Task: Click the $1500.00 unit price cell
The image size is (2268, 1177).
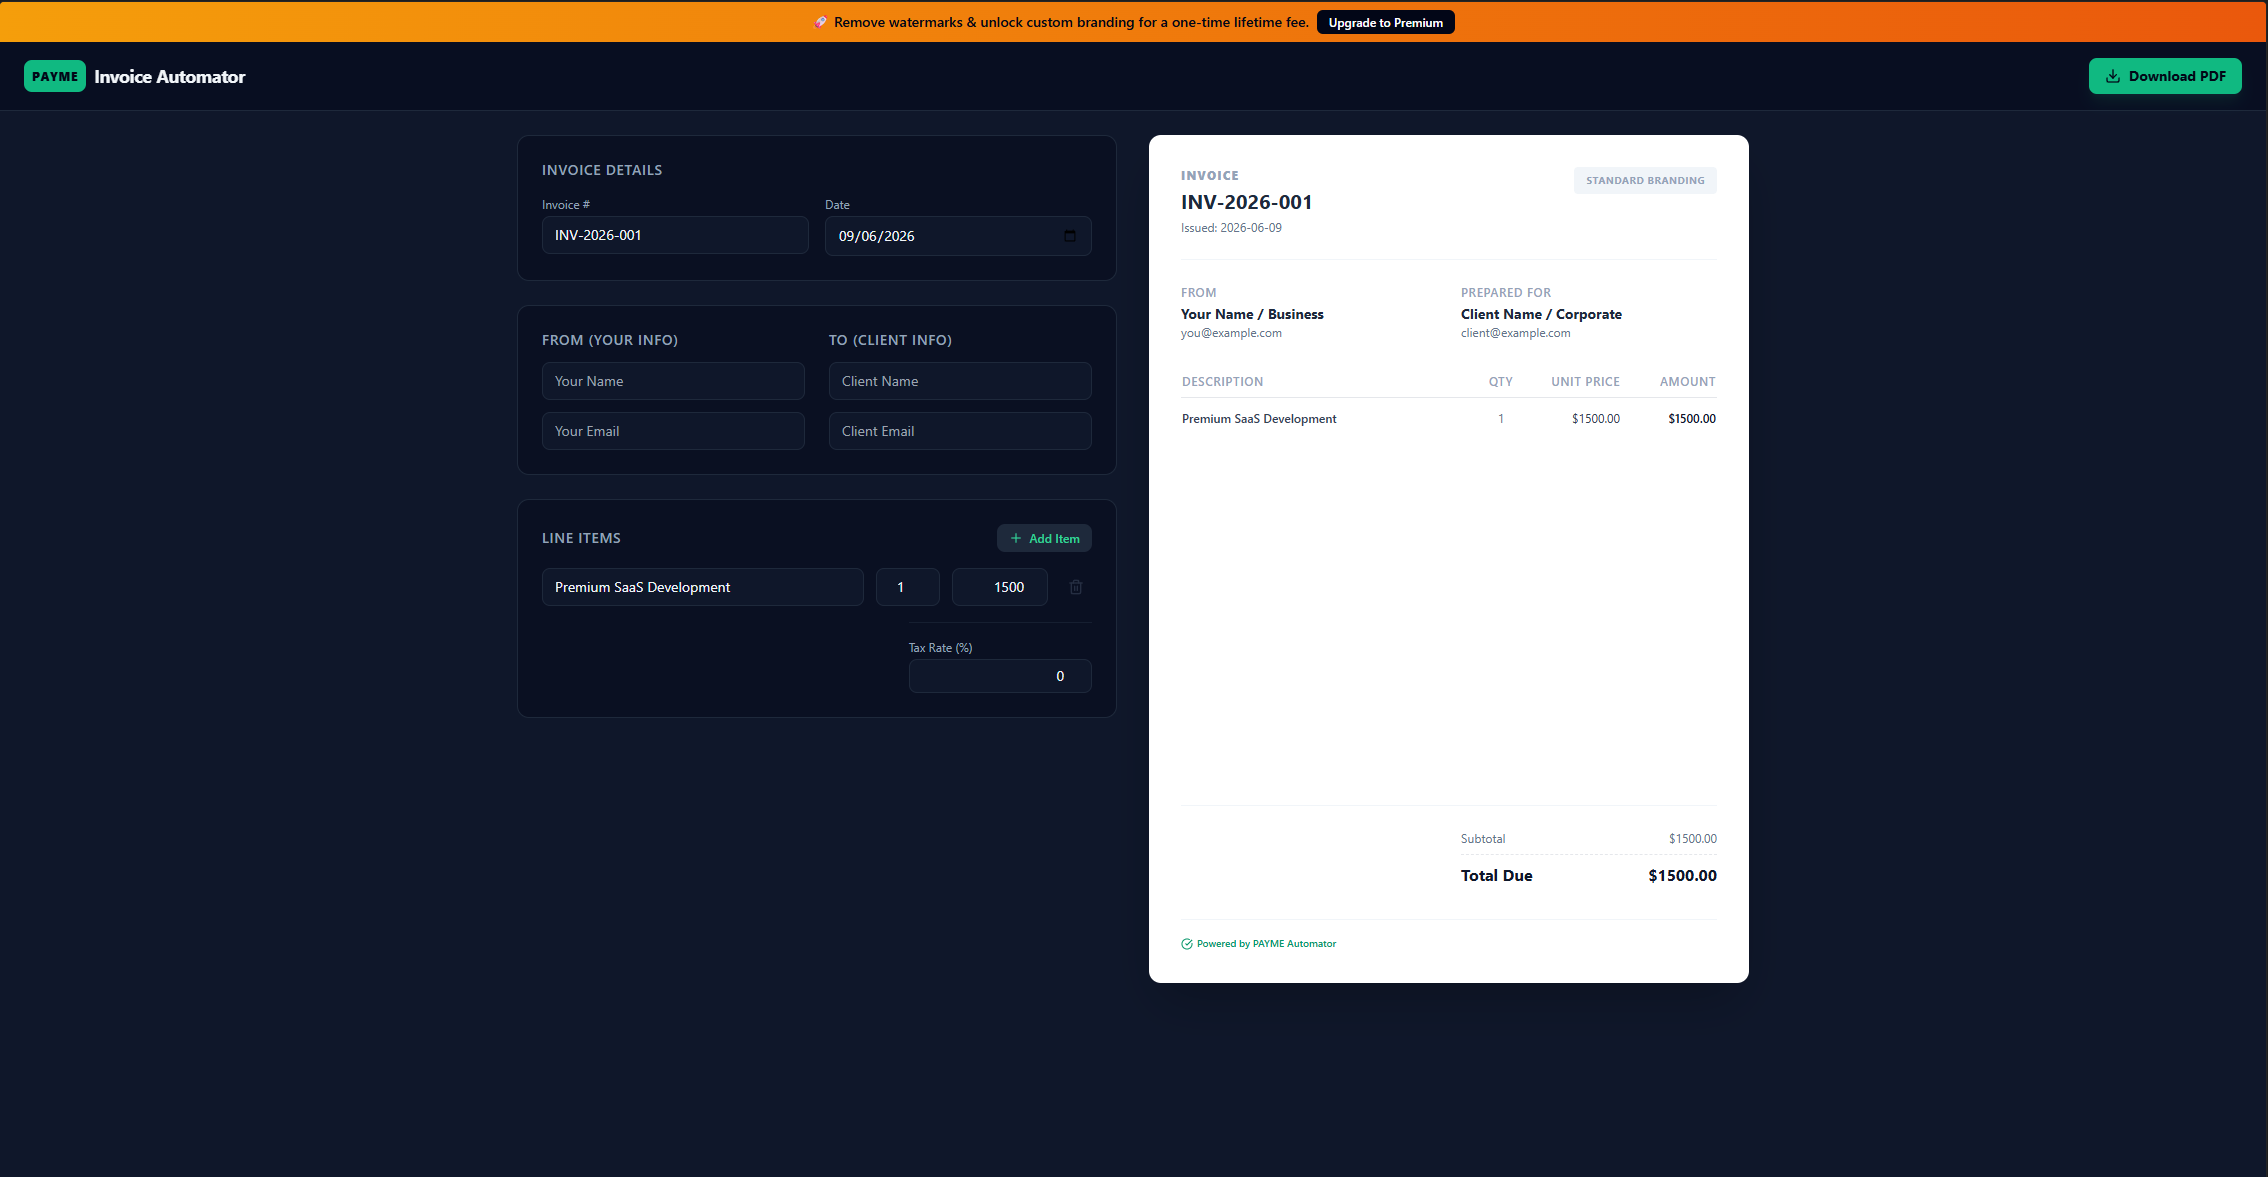Action: point(1596,419)
